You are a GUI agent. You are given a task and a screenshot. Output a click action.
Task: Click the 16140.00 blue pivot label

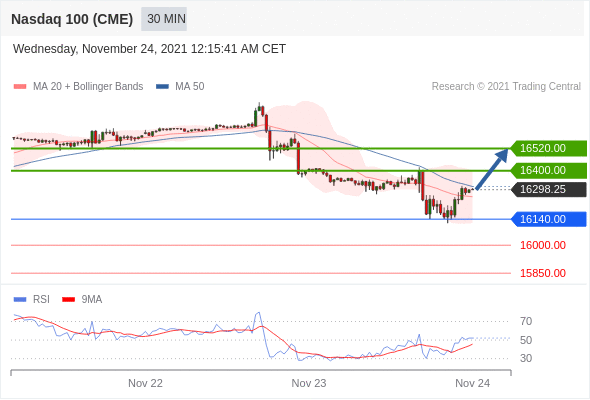click(549, 219)
